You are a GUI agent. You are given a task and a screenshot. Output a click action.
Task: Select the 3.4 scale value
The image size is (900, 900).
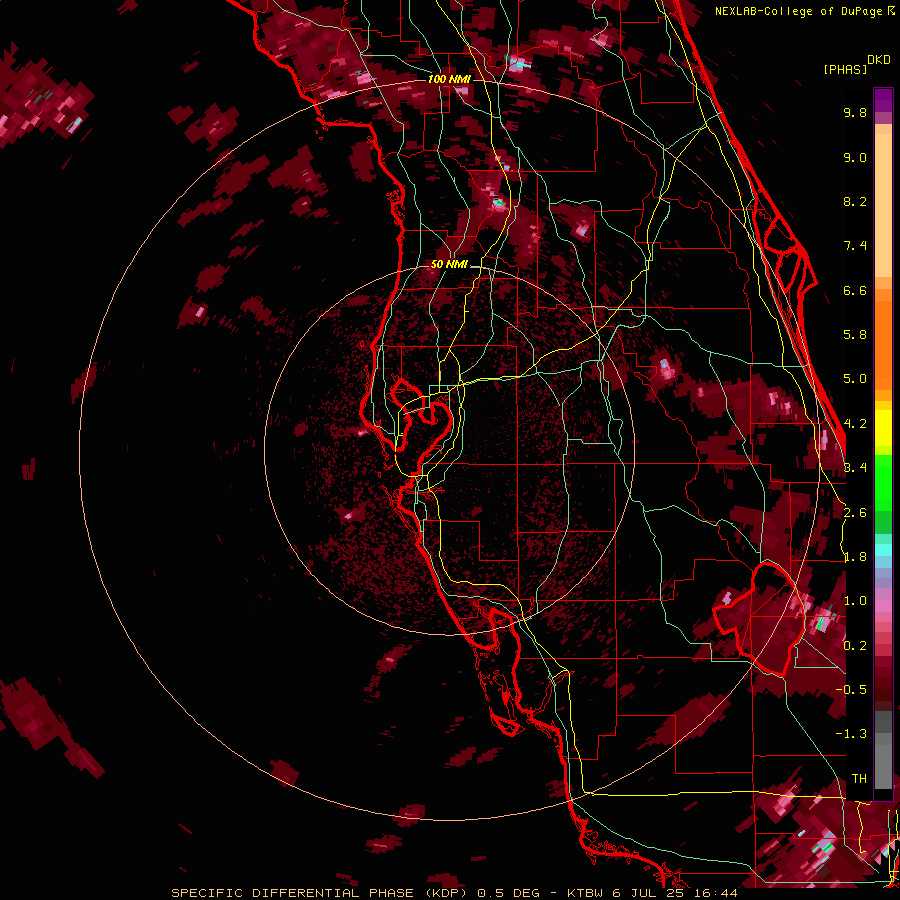click(855, 468)
